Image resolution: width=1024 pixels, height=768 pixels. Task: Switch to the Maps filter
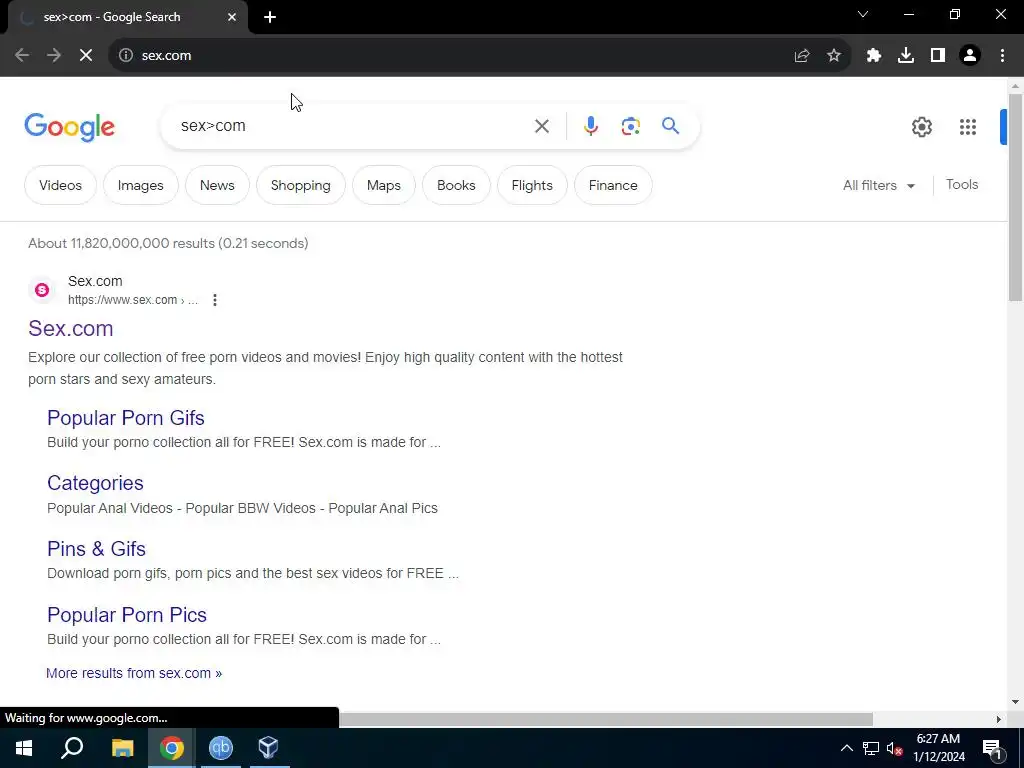pos(383,185)
